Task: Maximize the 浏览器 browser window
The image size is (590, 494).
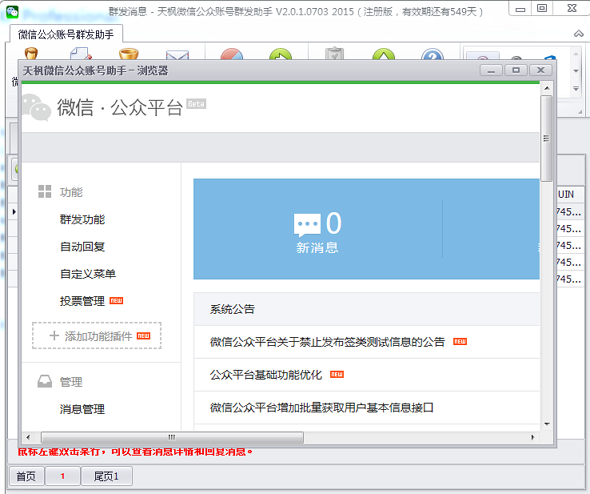Action: tap(516, 70)
